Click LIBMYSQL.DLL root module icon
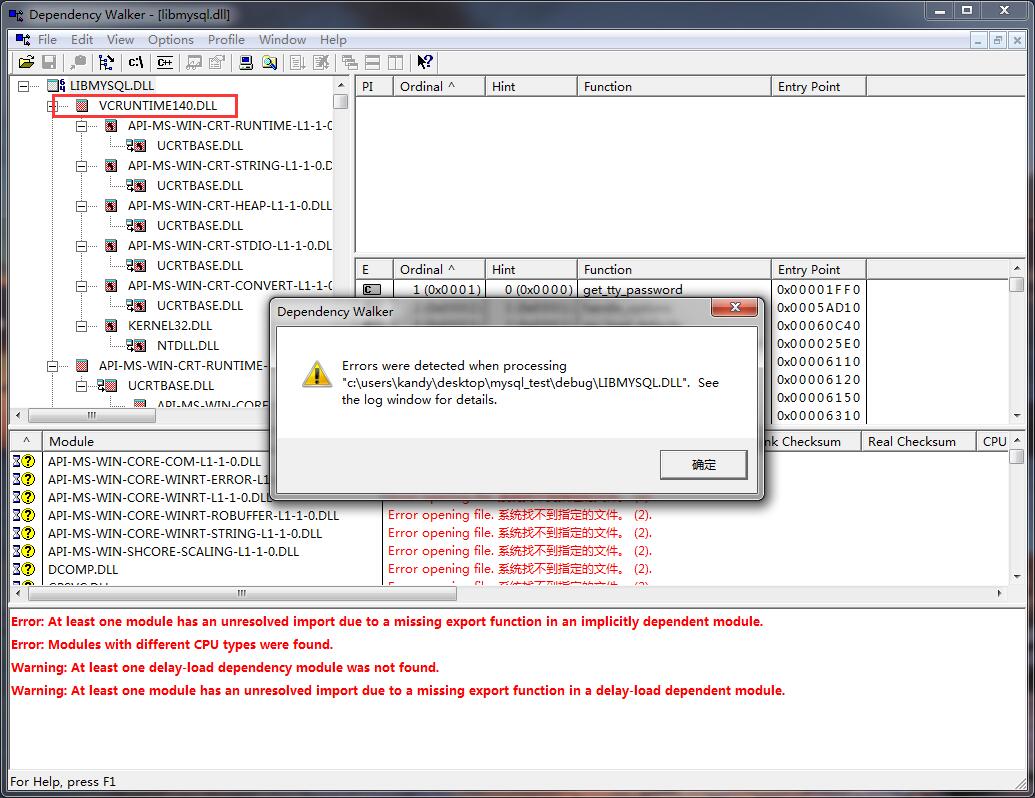 click(x=56, y=85)
